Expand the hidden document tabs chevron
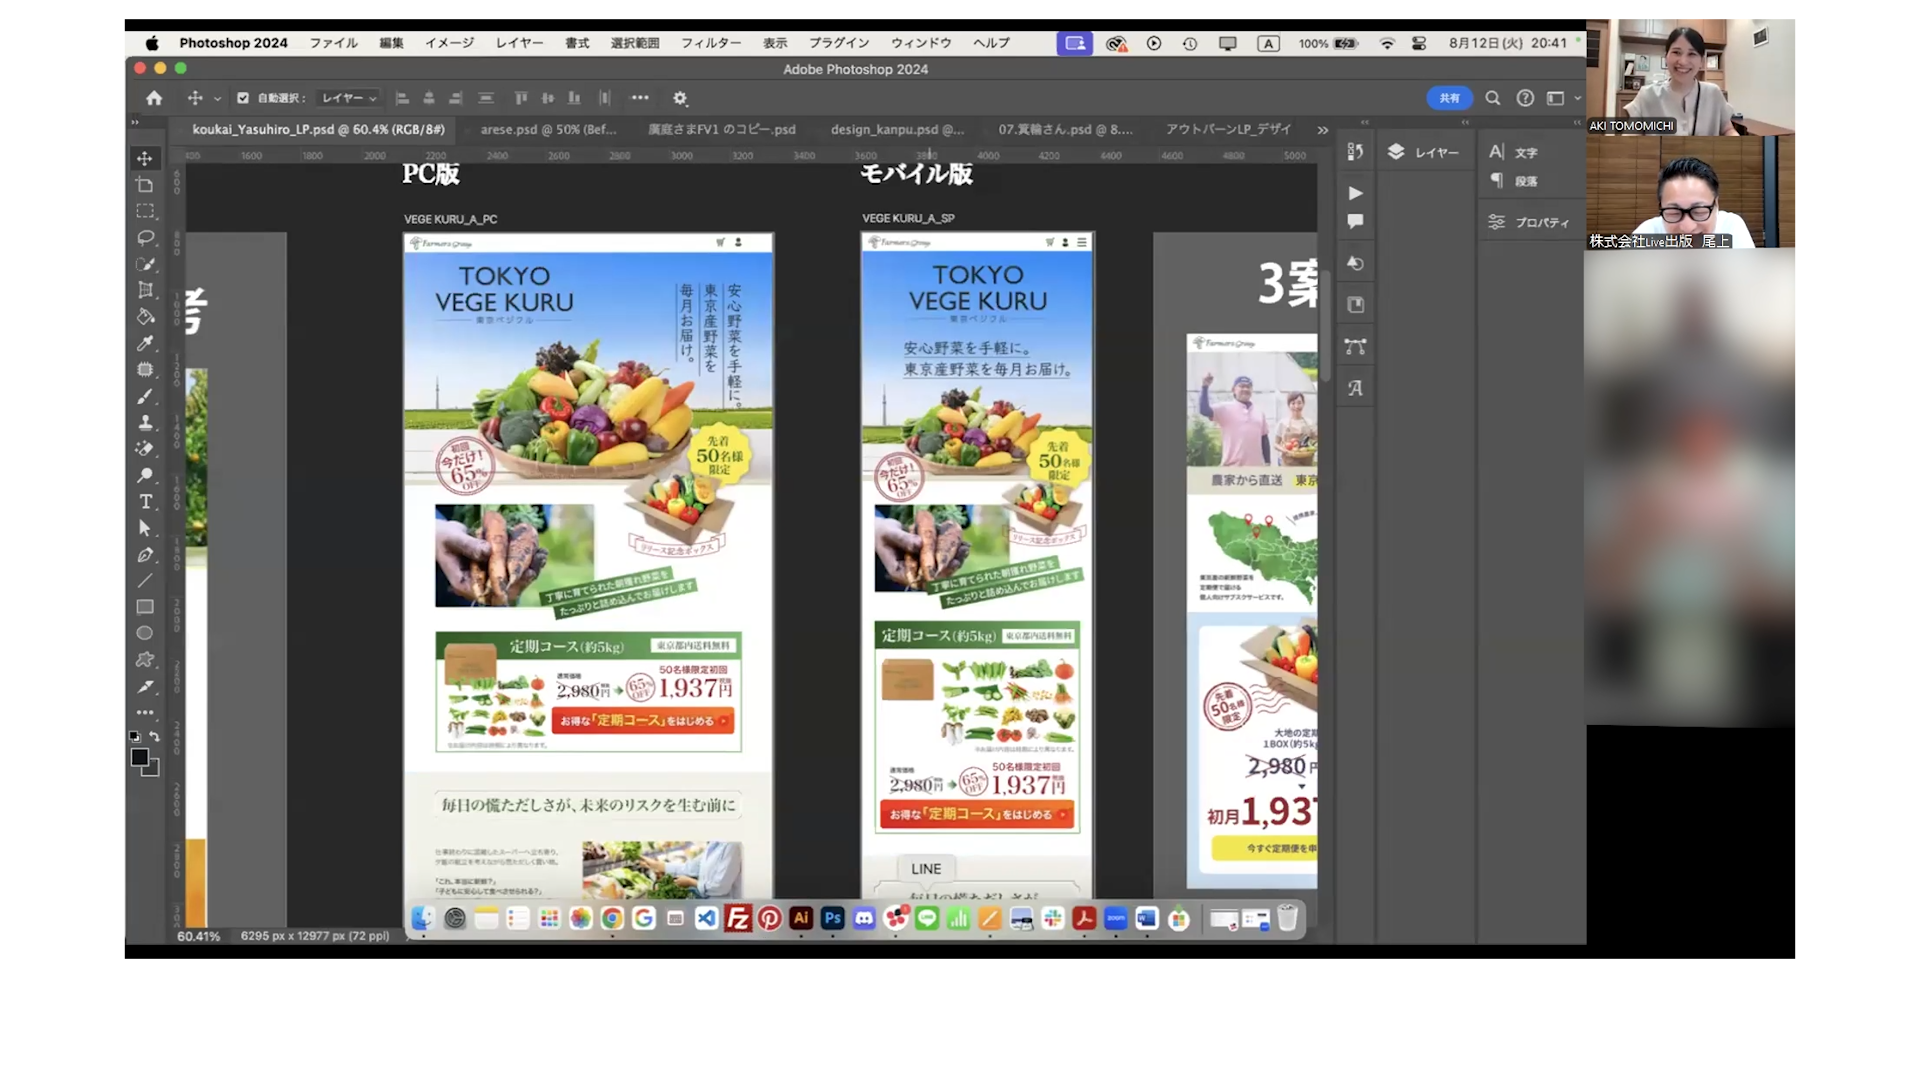 (x=1323, y=130)
